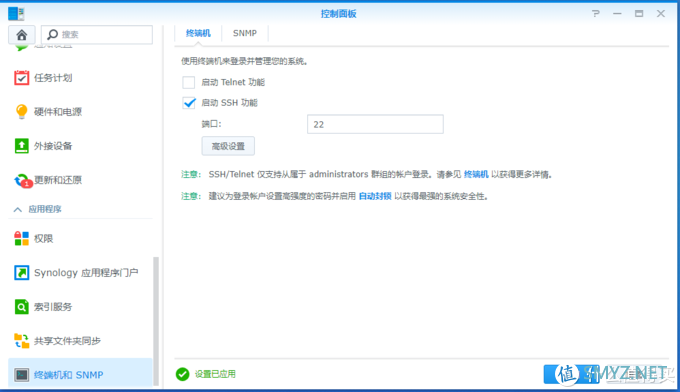
Task: Switch to the SNMP tab
Action: coord(245,33)
